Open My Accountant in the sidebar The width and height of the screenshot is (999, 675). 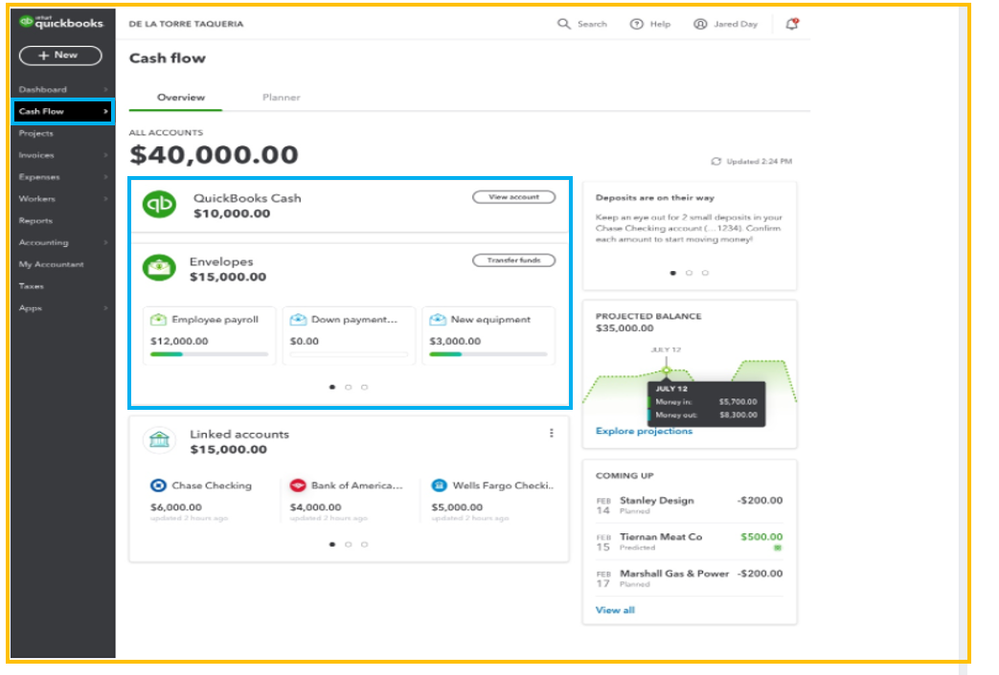click(x=51, y=264)
